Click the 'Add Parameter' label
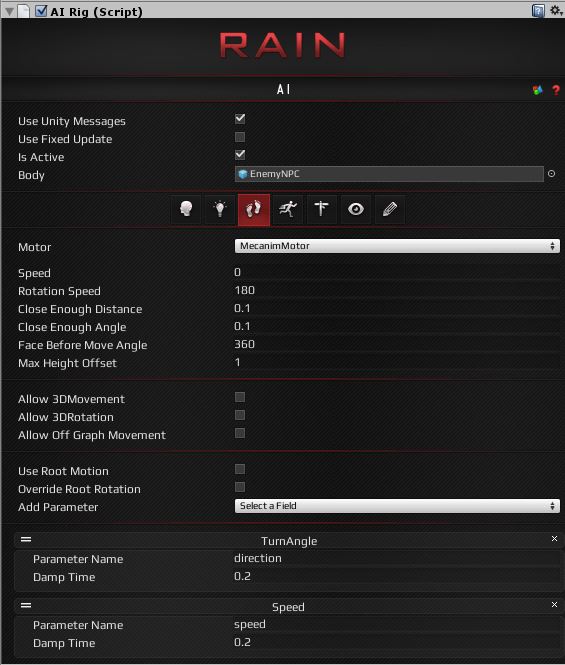This screenshot has height=665, width=565. pos(58,507)
